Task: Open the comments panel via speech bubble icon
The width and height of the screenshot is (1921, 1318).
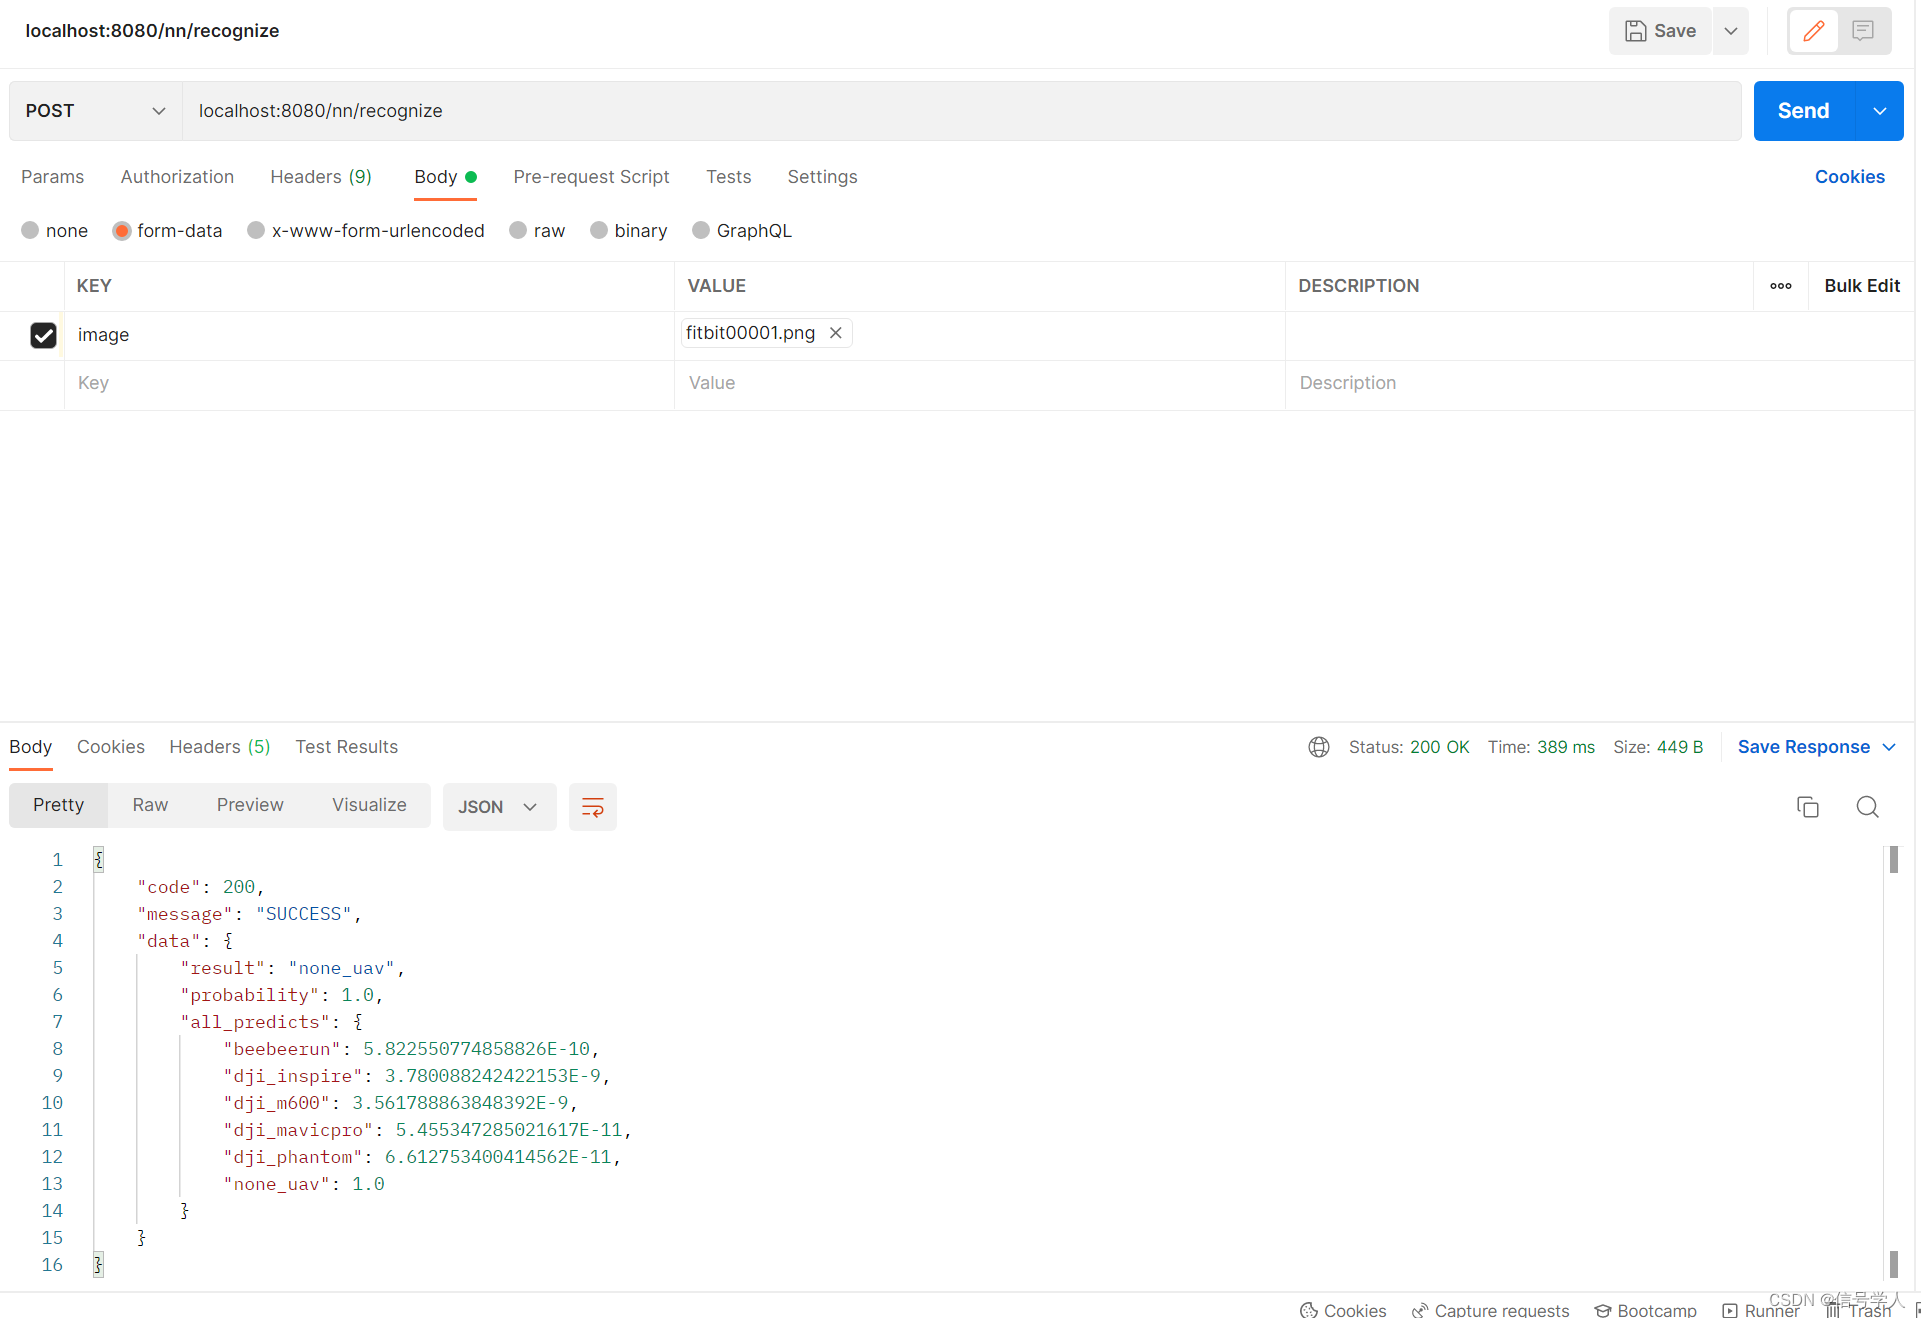Action: click(x=1862, y=31)
